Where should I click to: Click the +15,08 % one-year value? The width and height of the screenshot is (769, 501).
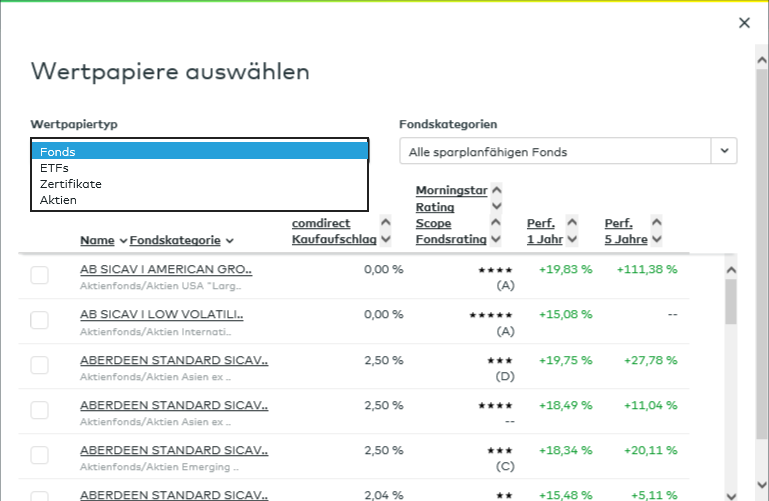tap(565, 314)
